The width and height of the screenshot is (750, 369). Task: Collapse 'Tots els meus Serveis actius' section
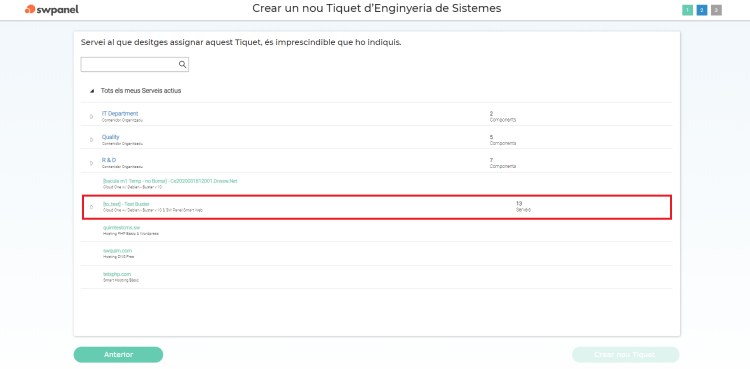click(92, 91)
